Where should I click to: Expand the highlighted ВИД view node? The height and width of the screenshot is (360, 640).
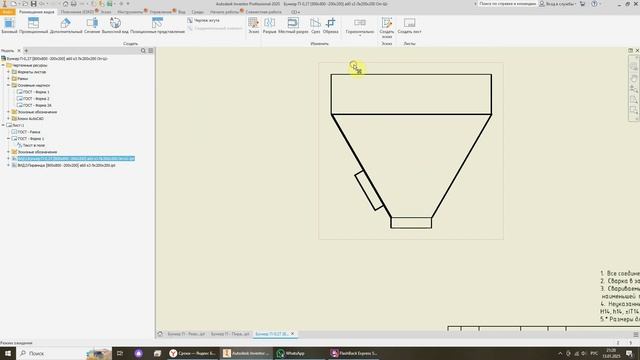click(x=9, y=158)
